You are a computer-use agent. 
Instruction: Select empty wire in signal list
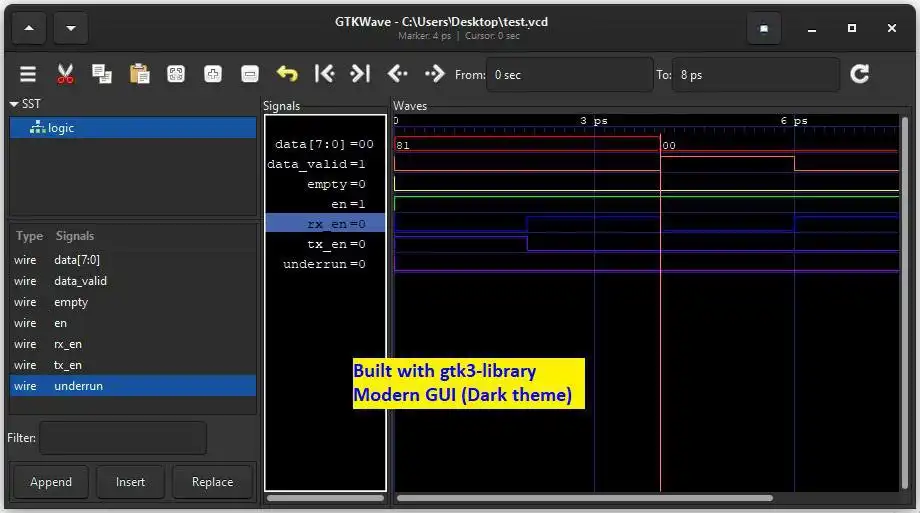(133, 302)
